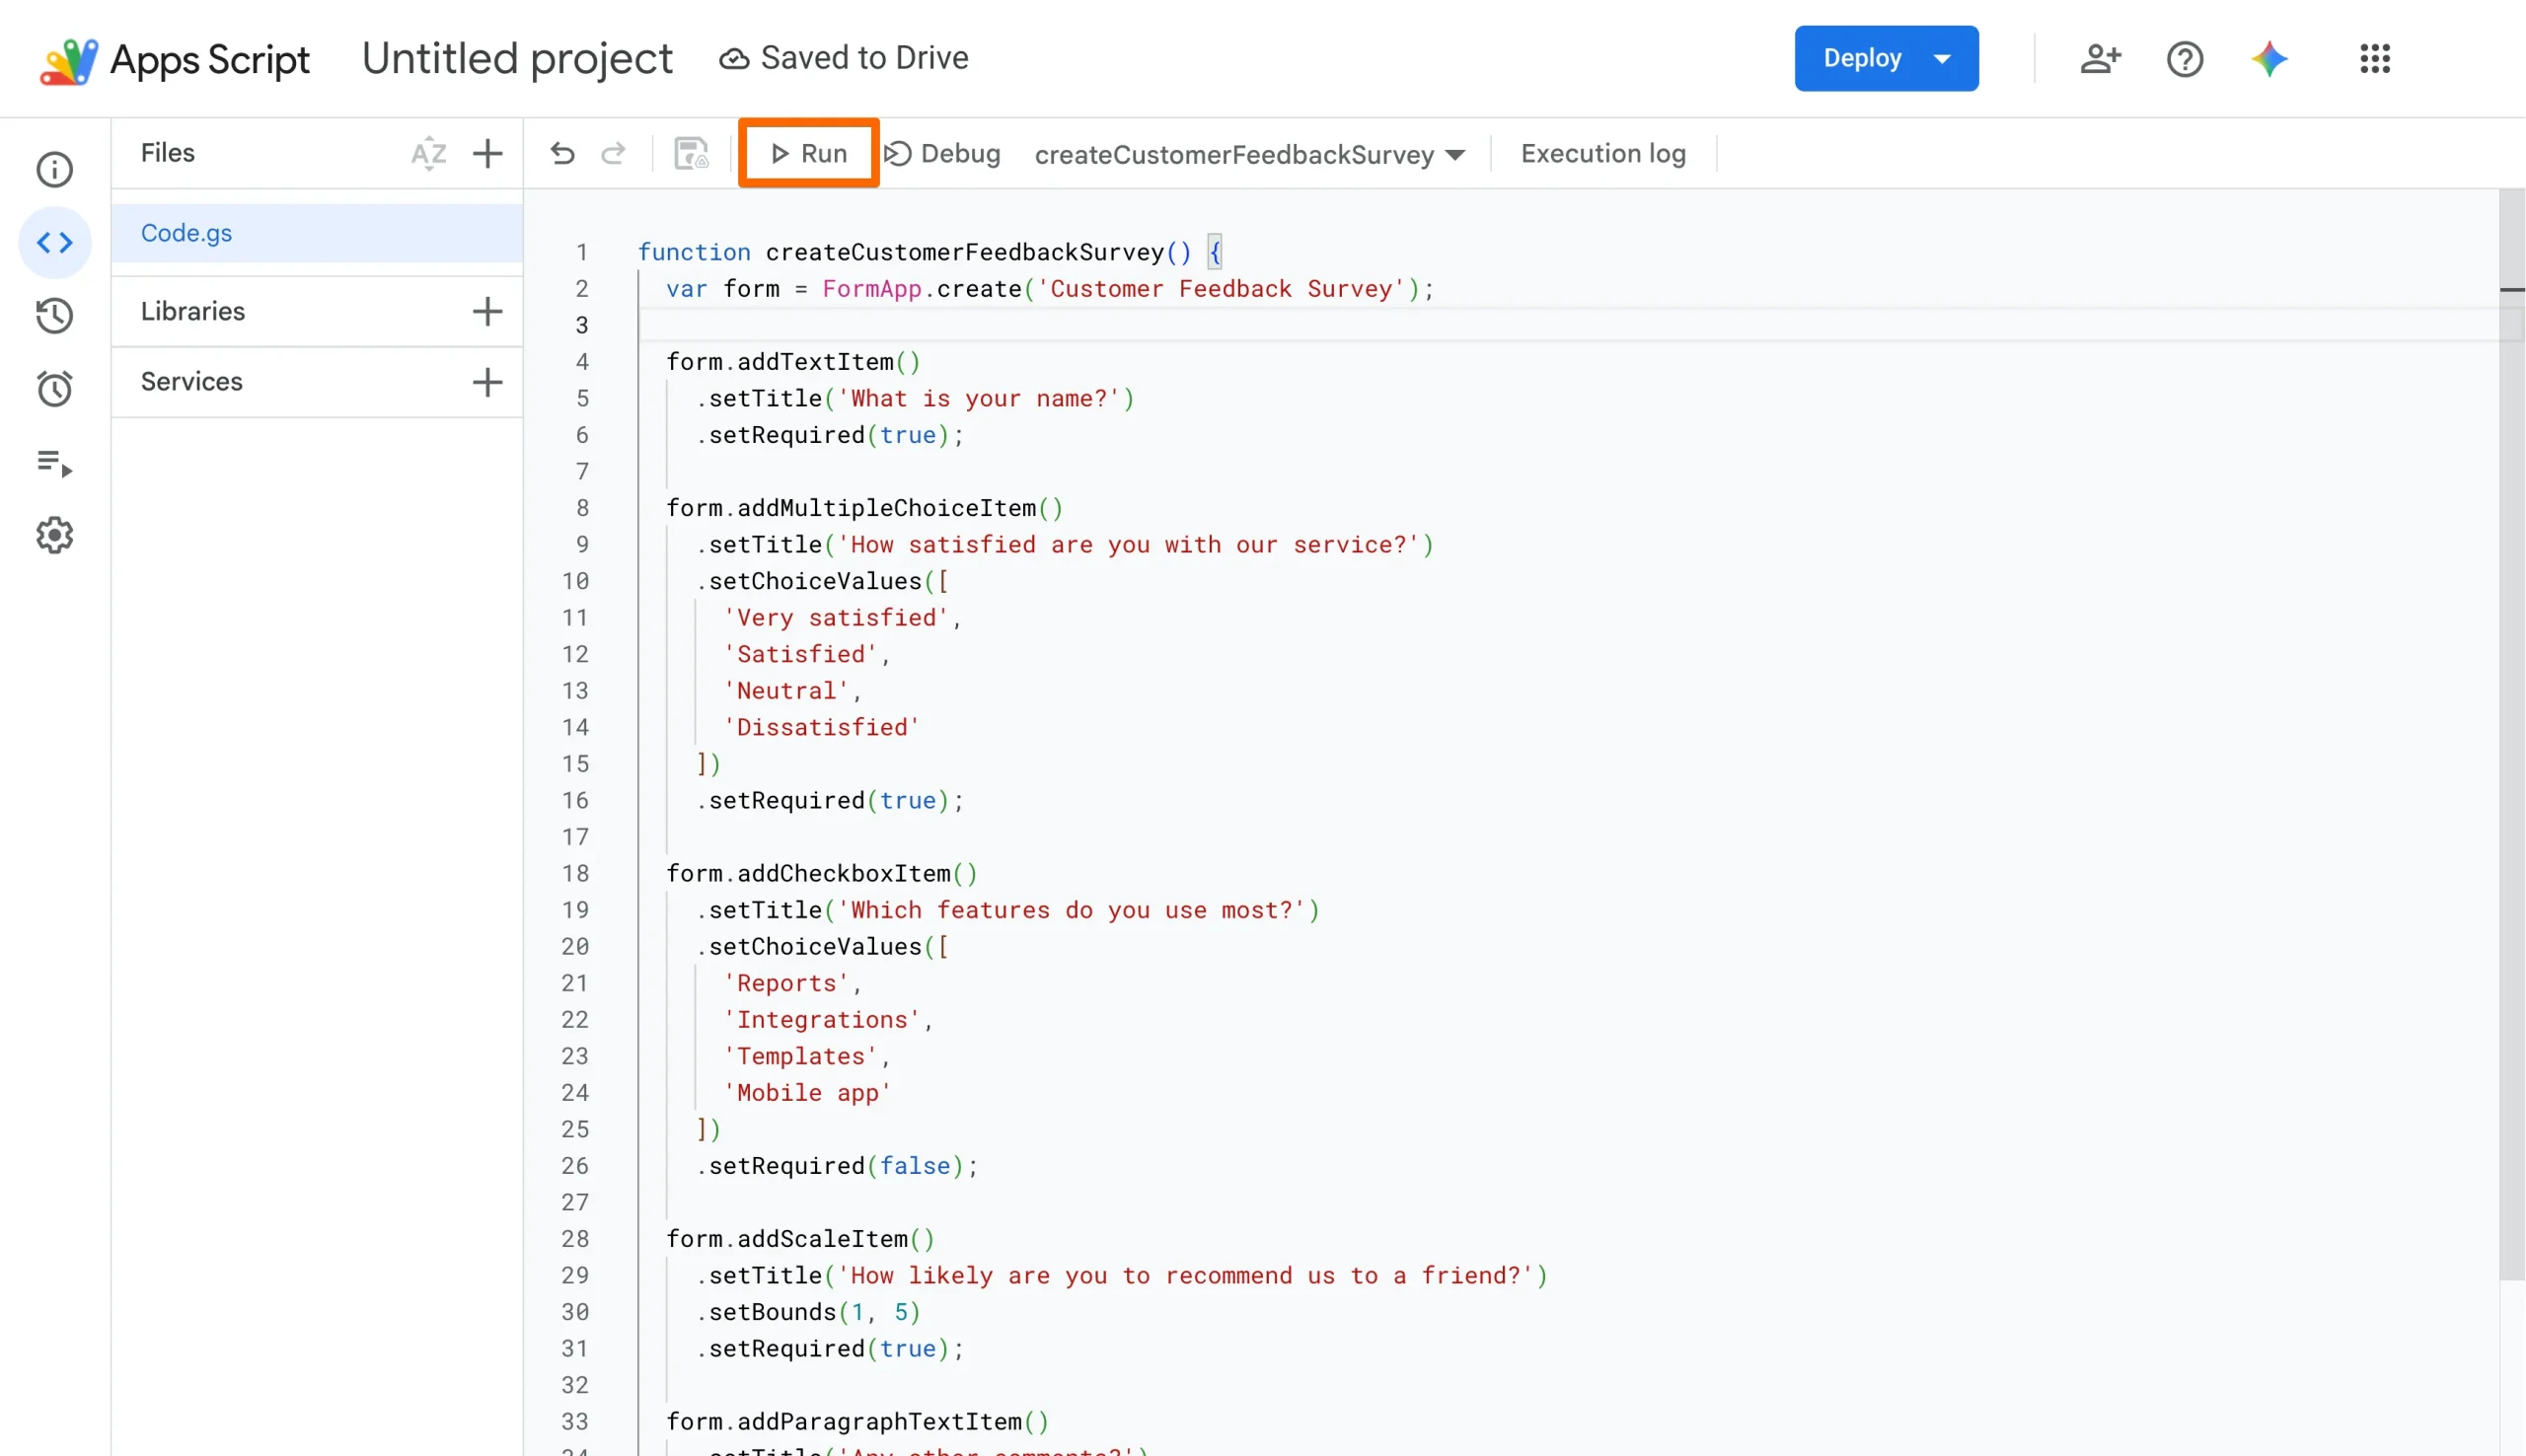Undo the last edit
The width and height of the screenshot is (2526, 1456).
[x=562, y=153]
